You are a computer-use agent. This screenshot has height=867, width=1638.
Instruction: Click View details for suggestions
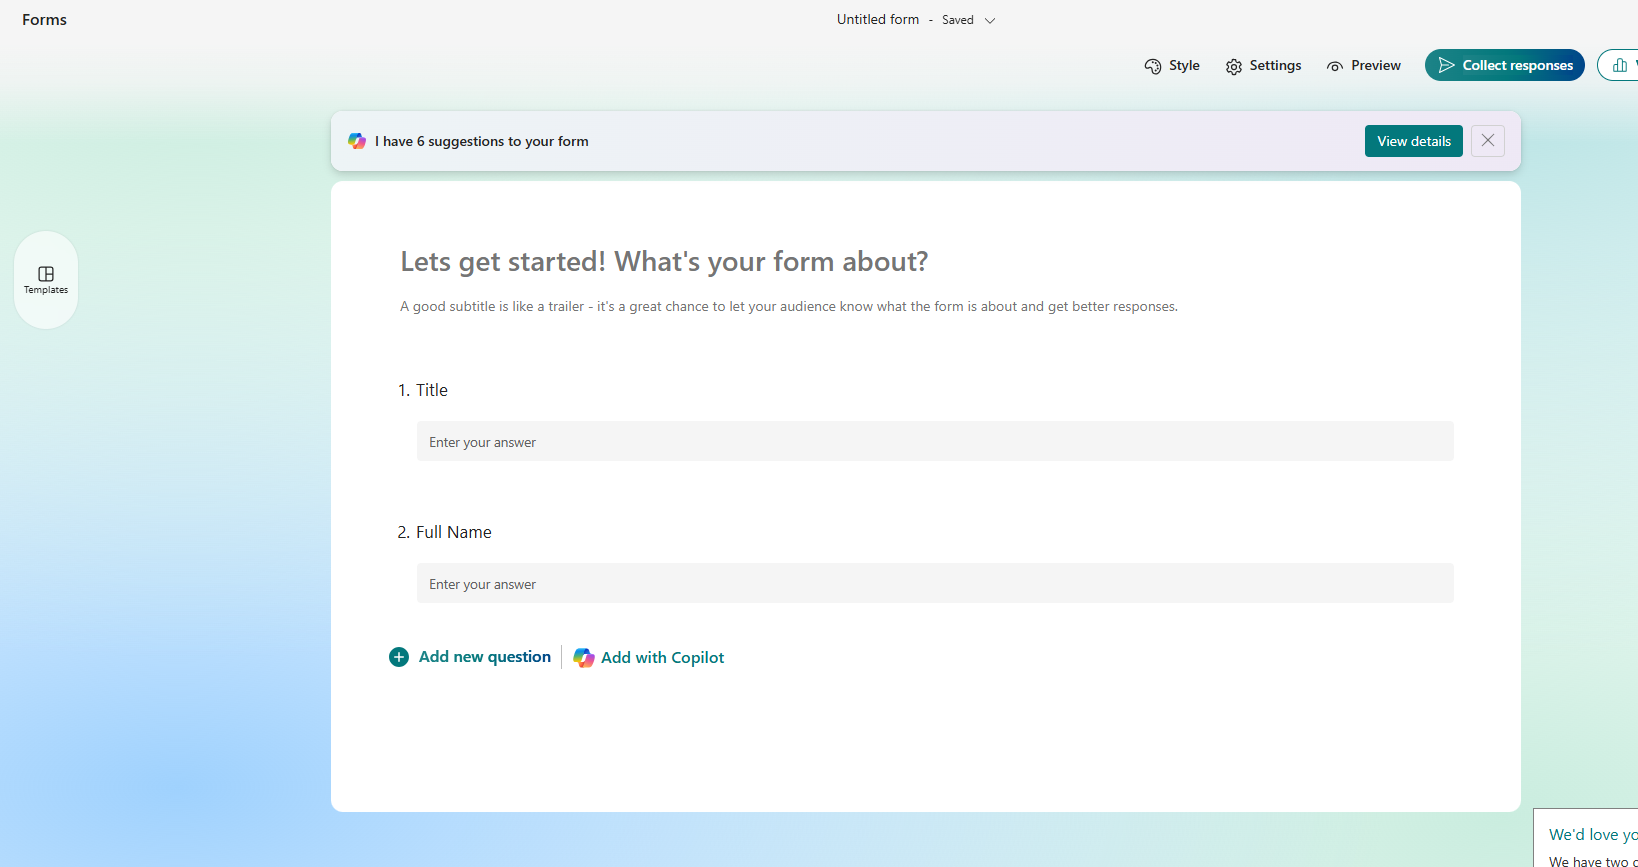[x=1413, y=141]
